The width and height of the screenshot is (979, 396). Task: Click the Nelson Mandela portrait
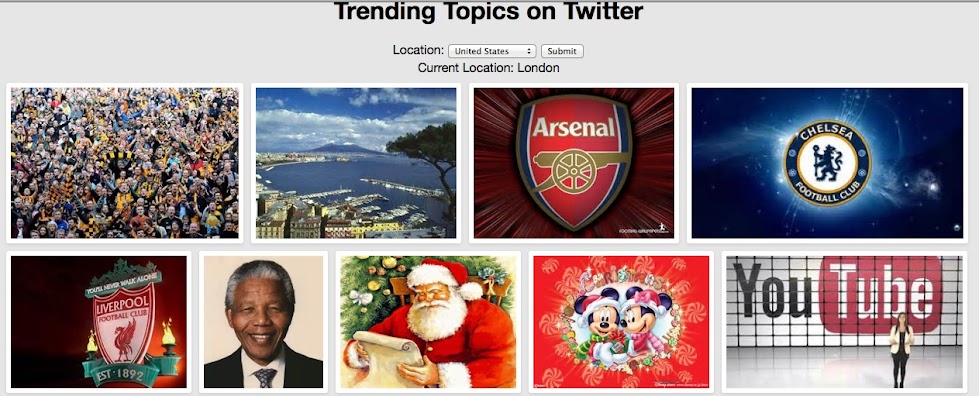(263, 322)
